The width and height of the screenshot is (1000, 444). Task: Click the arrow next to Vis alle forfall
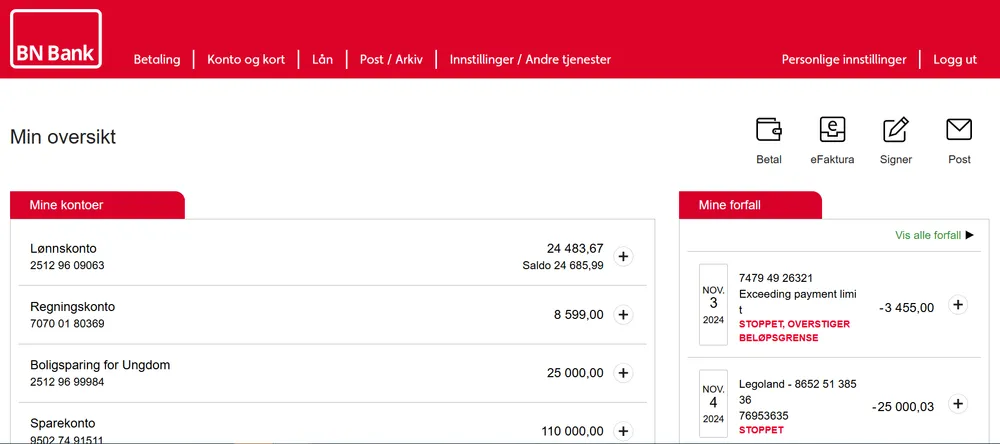(x=969, y=235)
